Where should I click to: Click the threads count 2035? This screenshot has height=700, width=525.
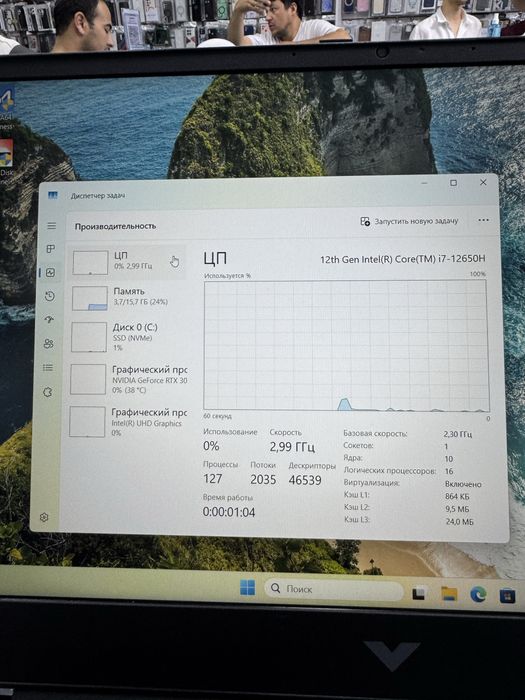pos(263,479)
